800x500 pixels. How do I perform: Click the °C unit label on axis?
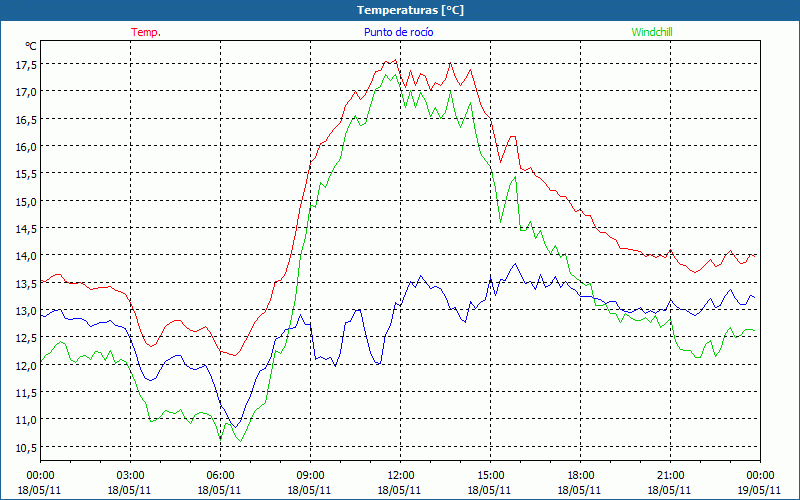click(31, 46)
